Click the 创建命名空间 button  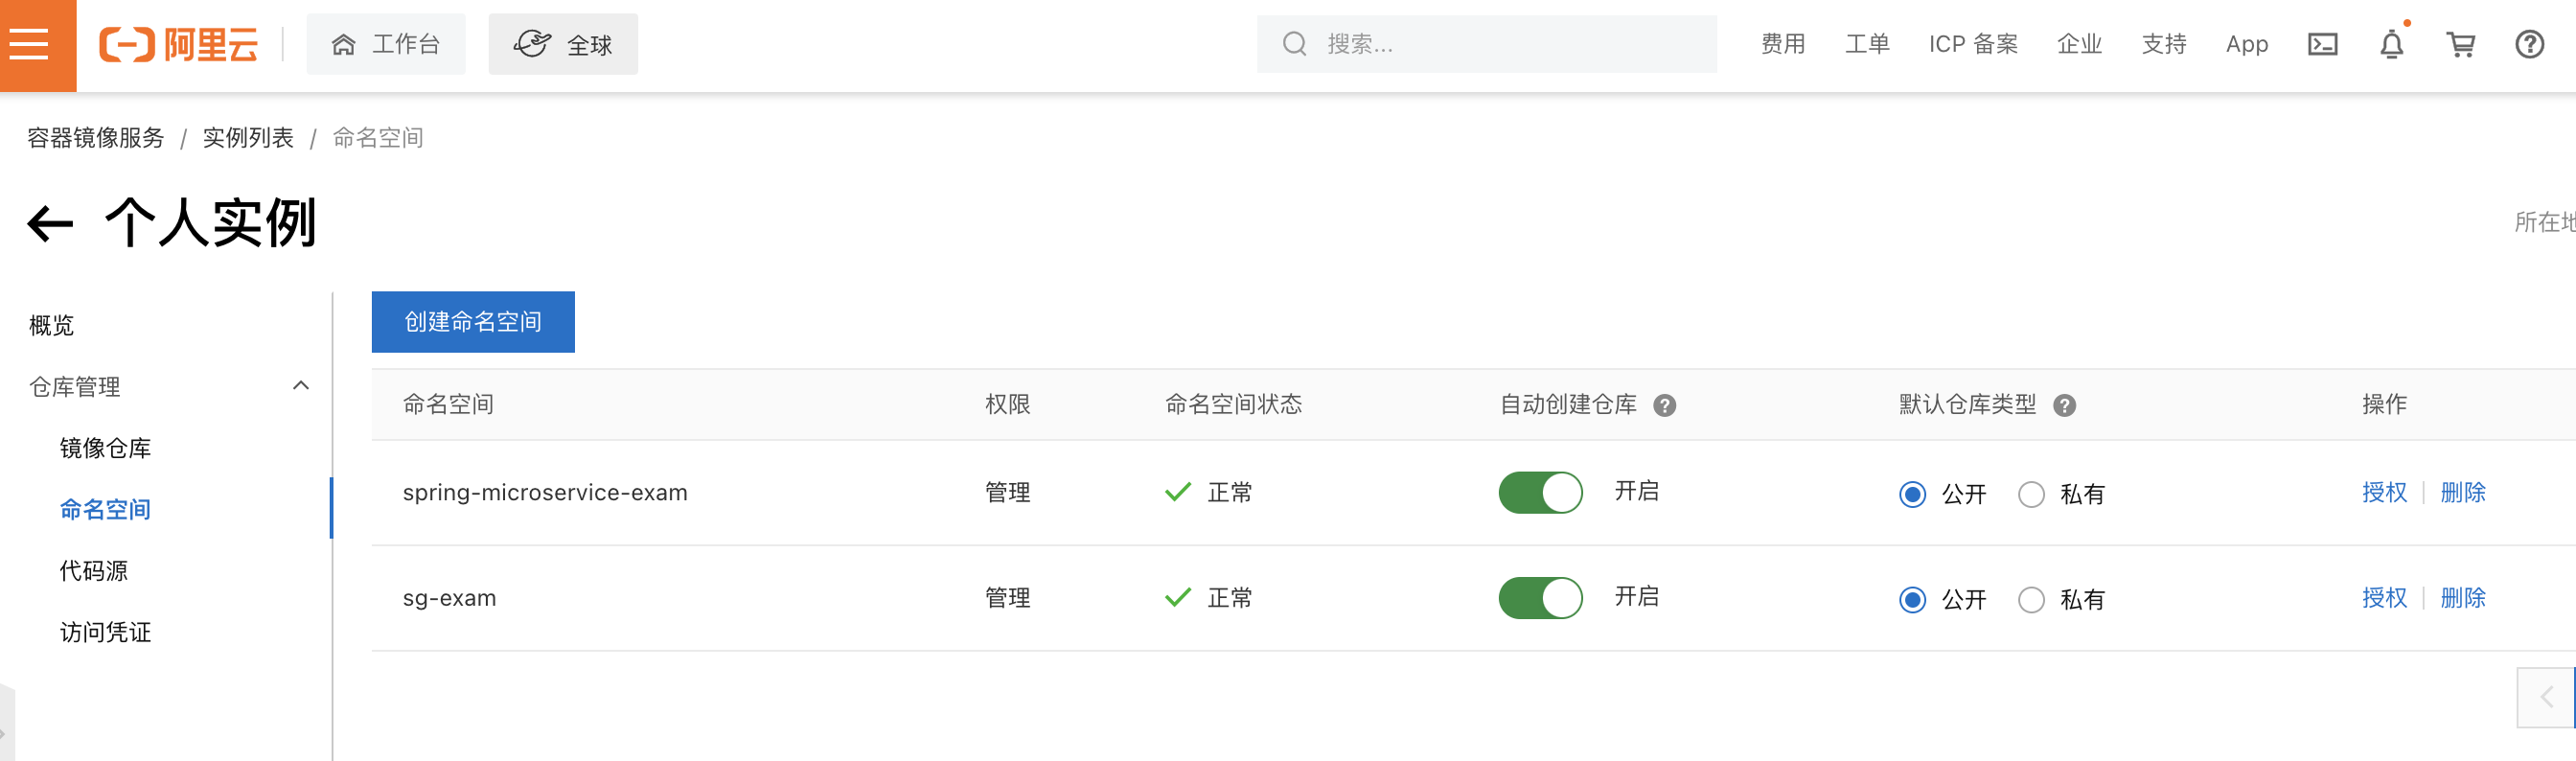(473, 322)
